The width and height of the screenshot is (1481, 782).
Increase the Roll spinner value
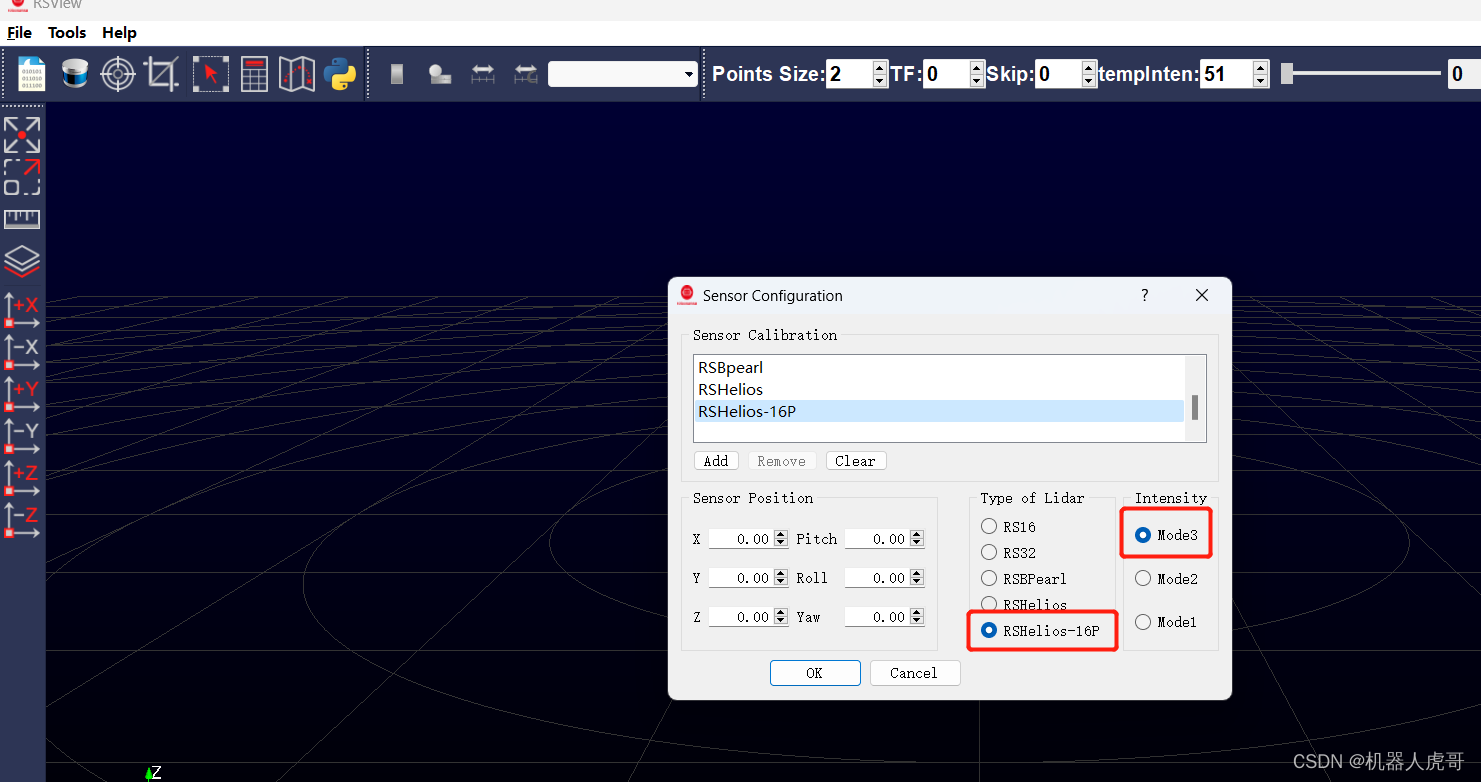pyautogui.click(x=917, y=574)
